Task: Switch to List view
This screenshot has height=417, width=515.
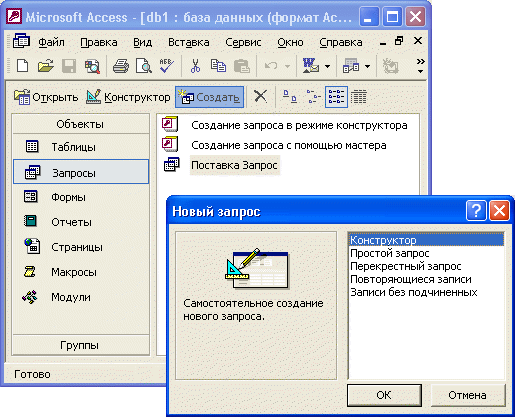Action: pos(336,97)
